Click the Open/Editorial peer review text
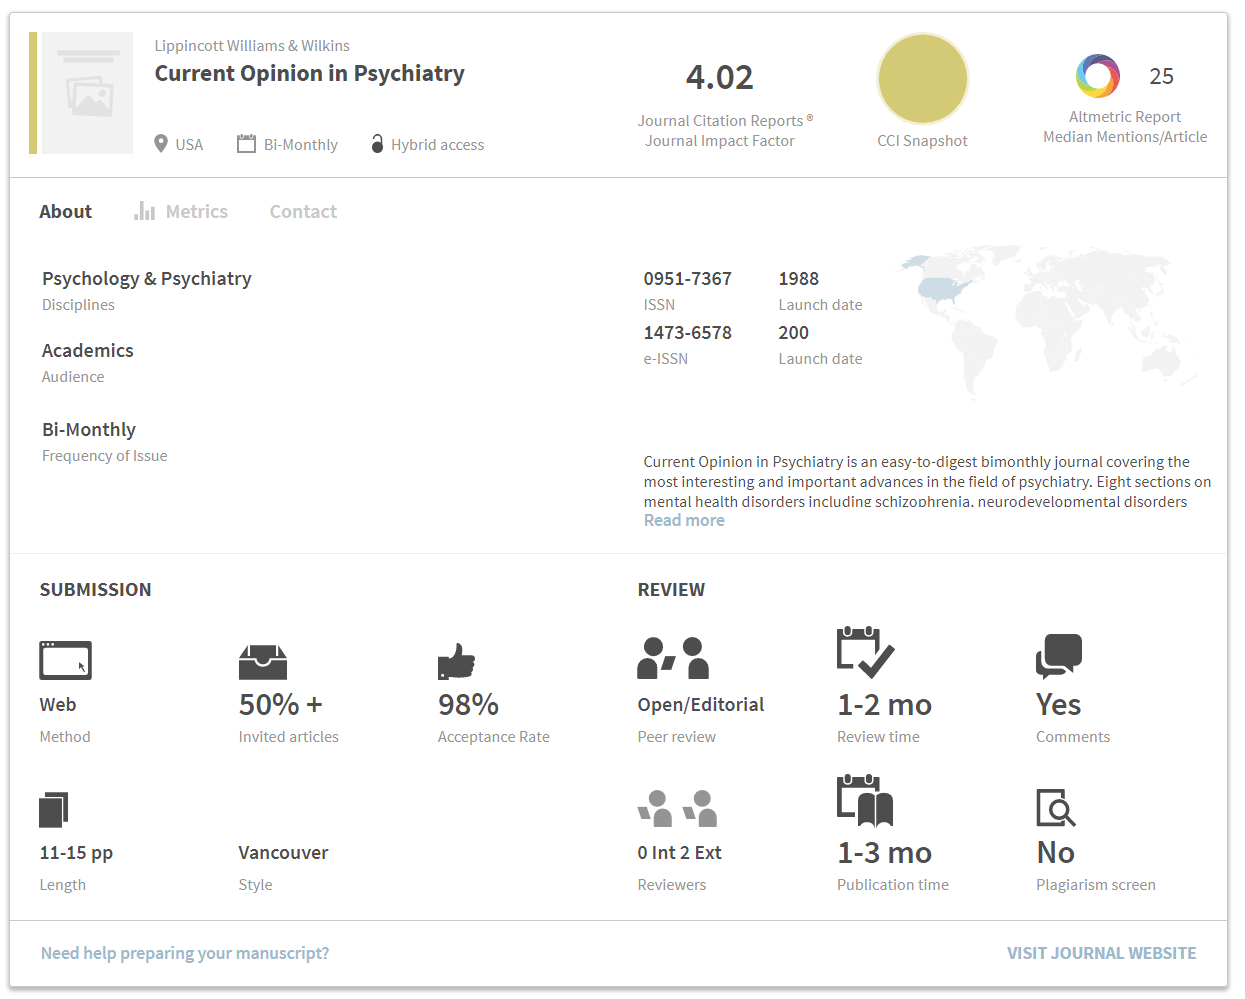Viewport: 1245px width, 999px height. 701,704
